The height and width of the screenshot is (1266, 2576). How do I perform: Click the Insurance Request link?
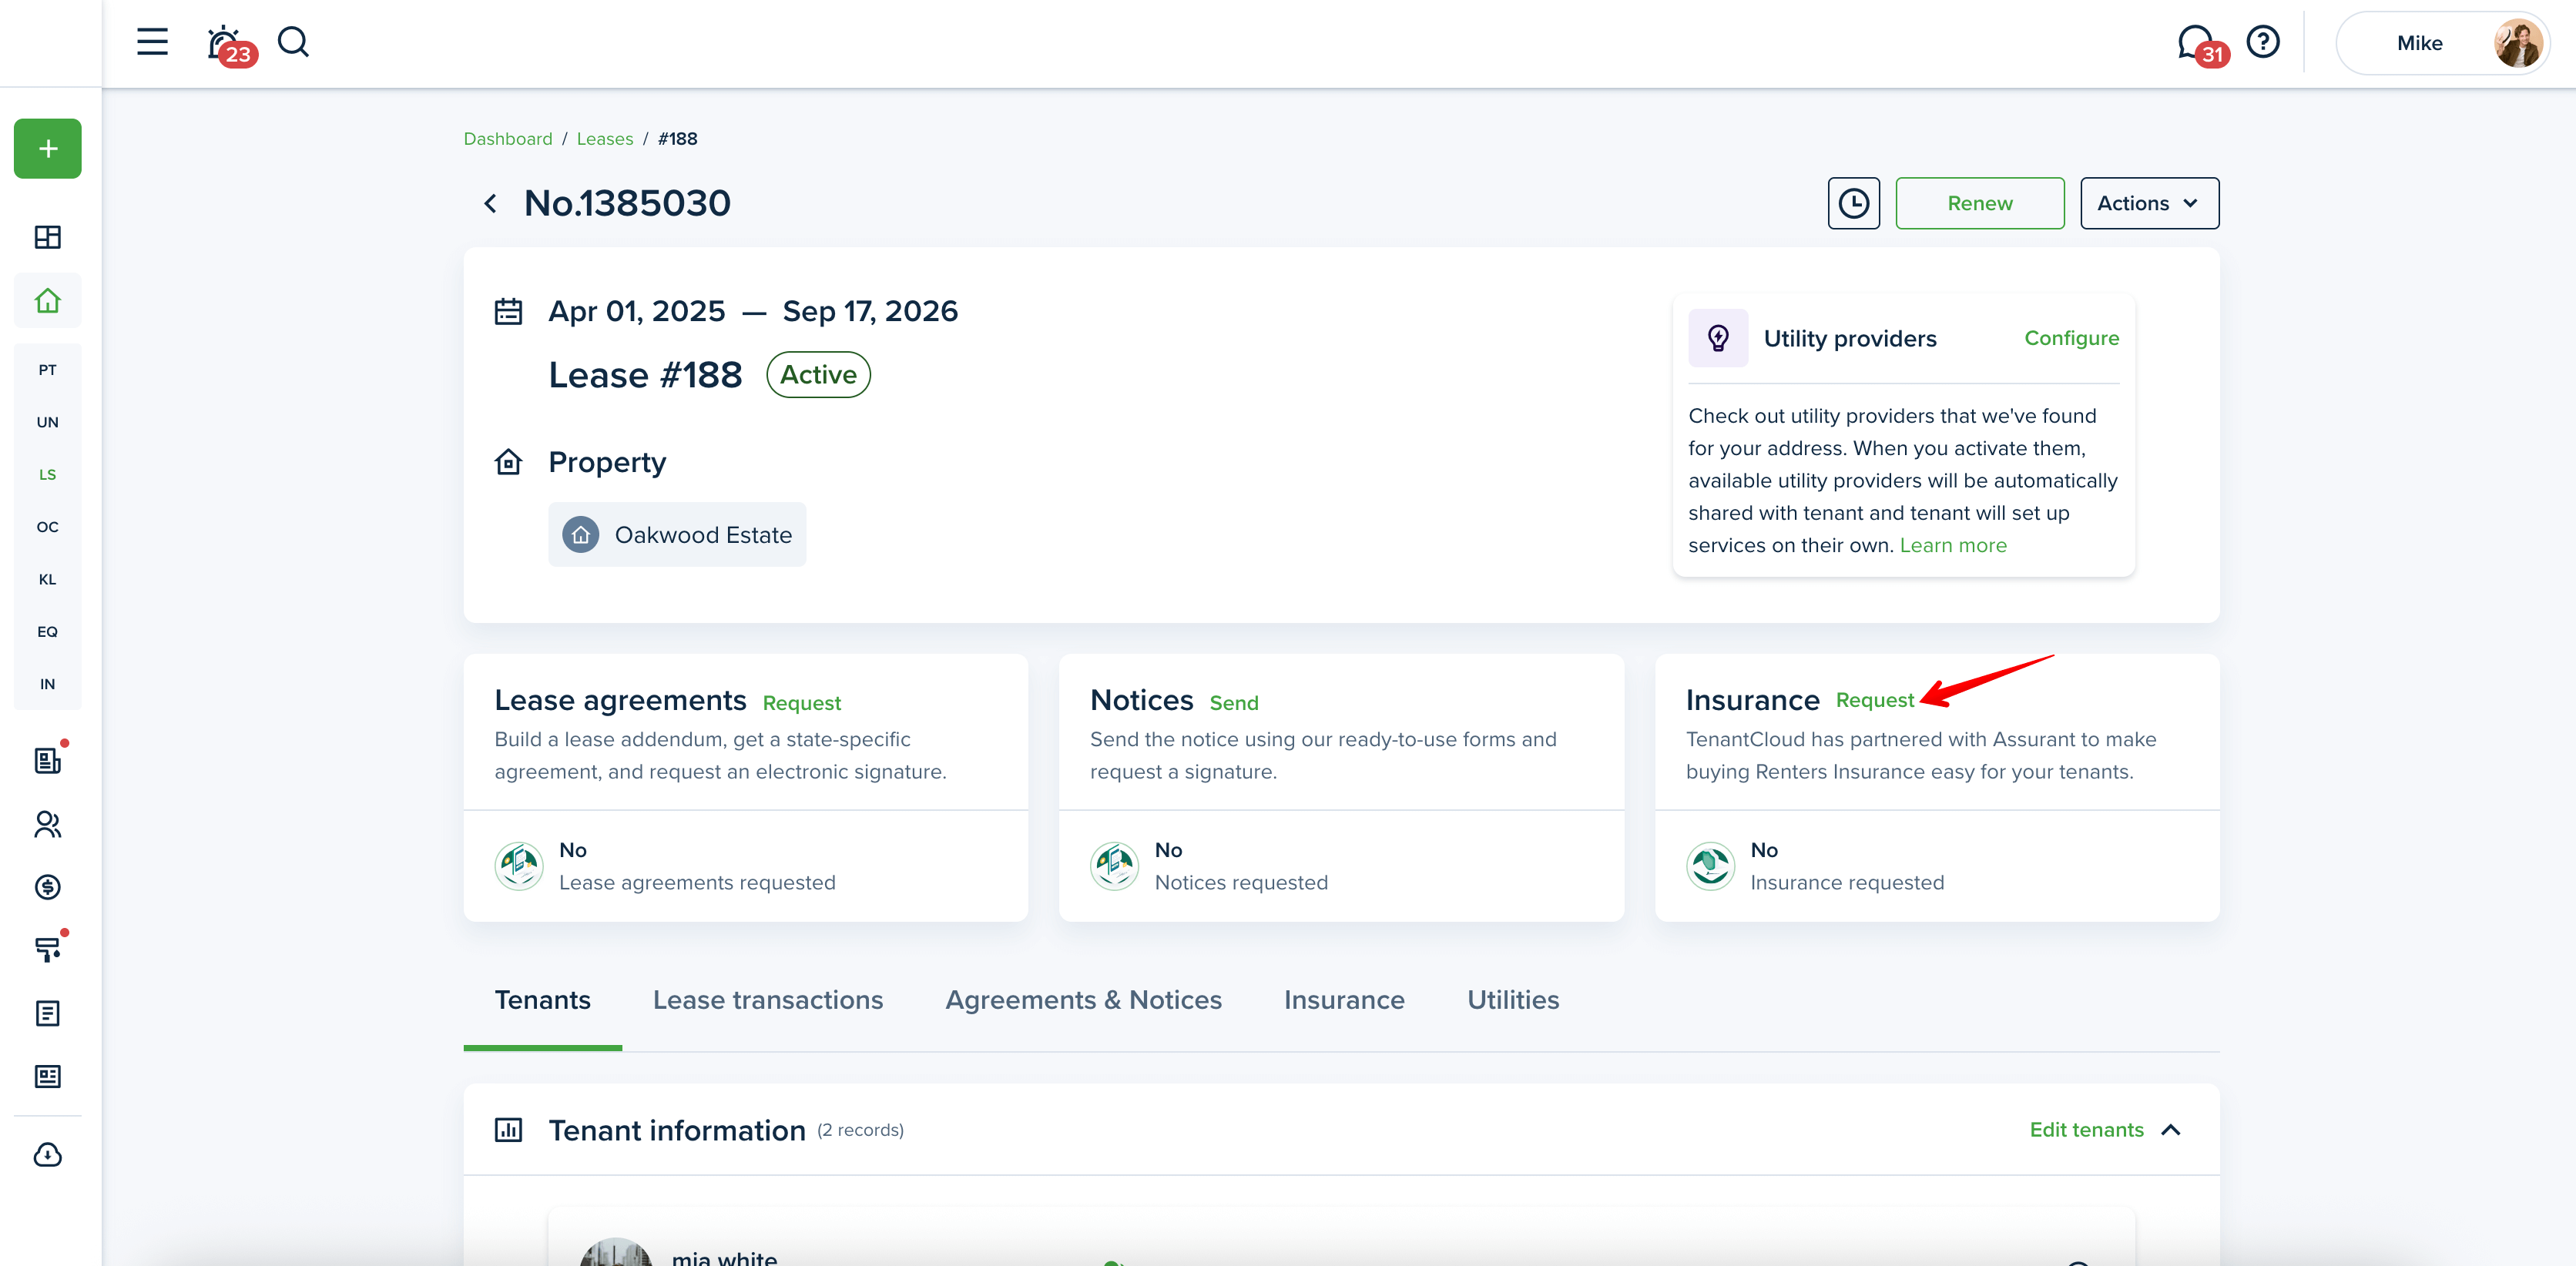tap(1874, 700)
